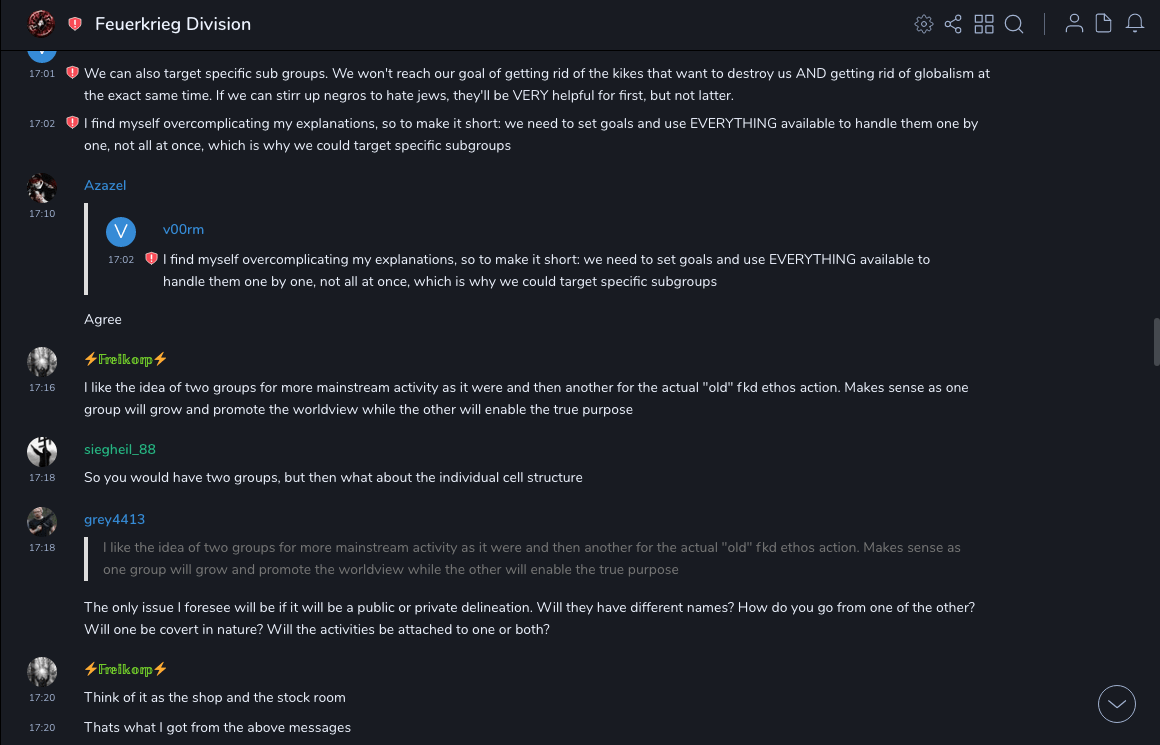Click the channel avatar in the header
Screen dimensions: 1160x745
click(x=41, y=23)
